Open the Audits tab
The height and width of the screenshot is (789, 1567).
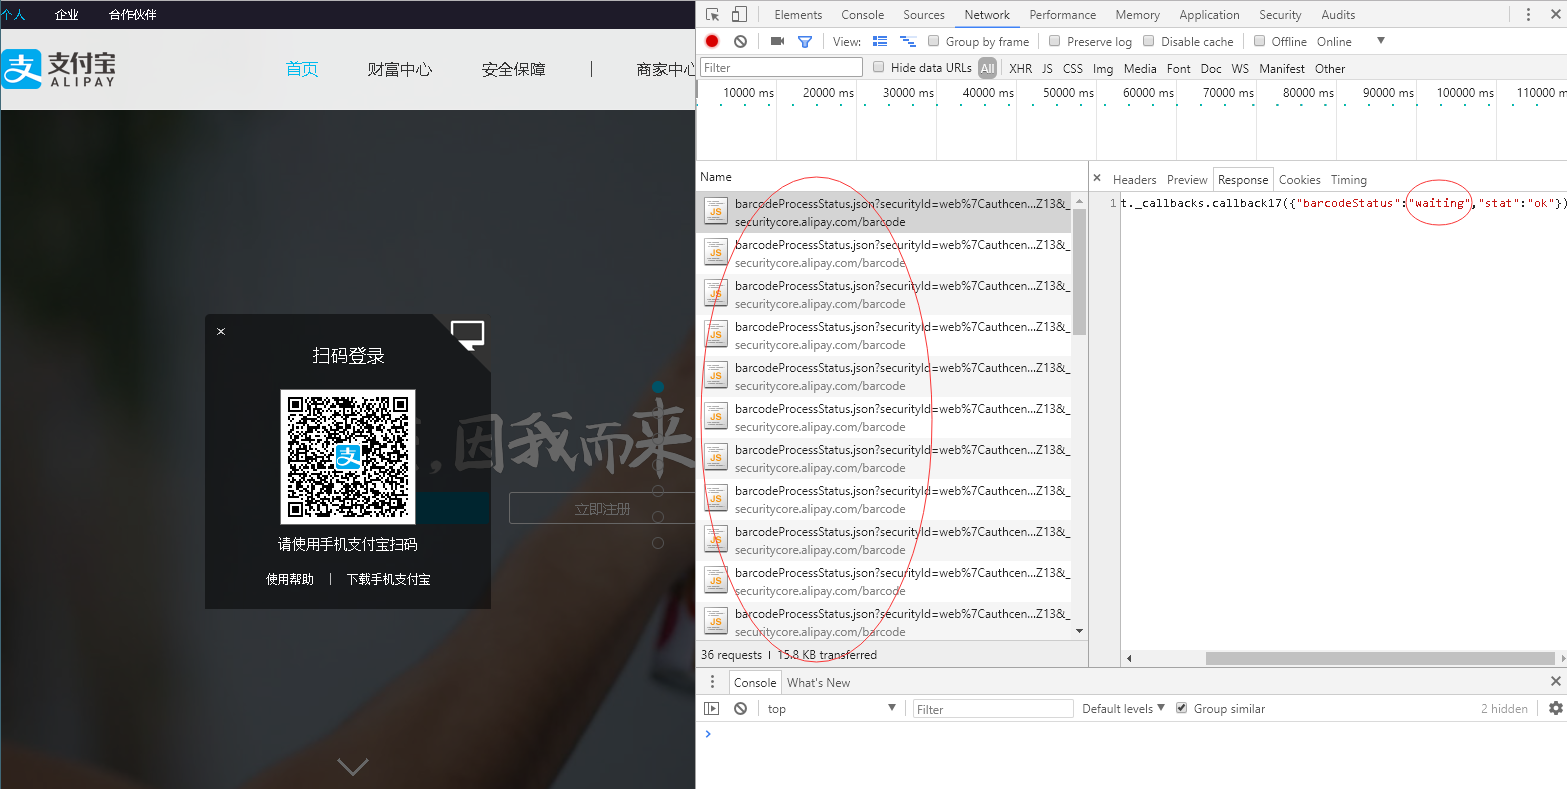(1338, 14)
